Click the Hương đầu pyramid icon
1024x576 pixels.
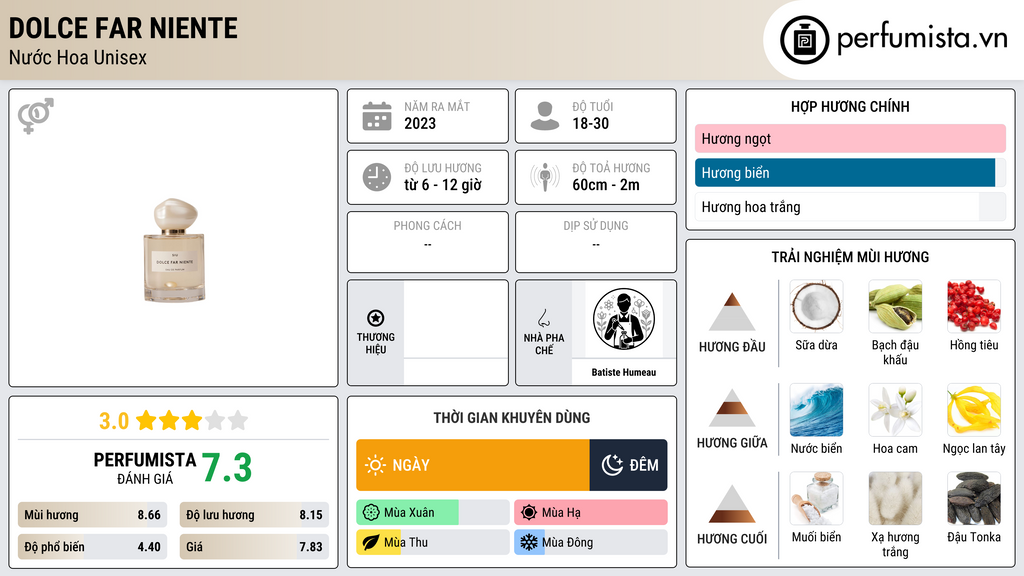click(732, 312)
